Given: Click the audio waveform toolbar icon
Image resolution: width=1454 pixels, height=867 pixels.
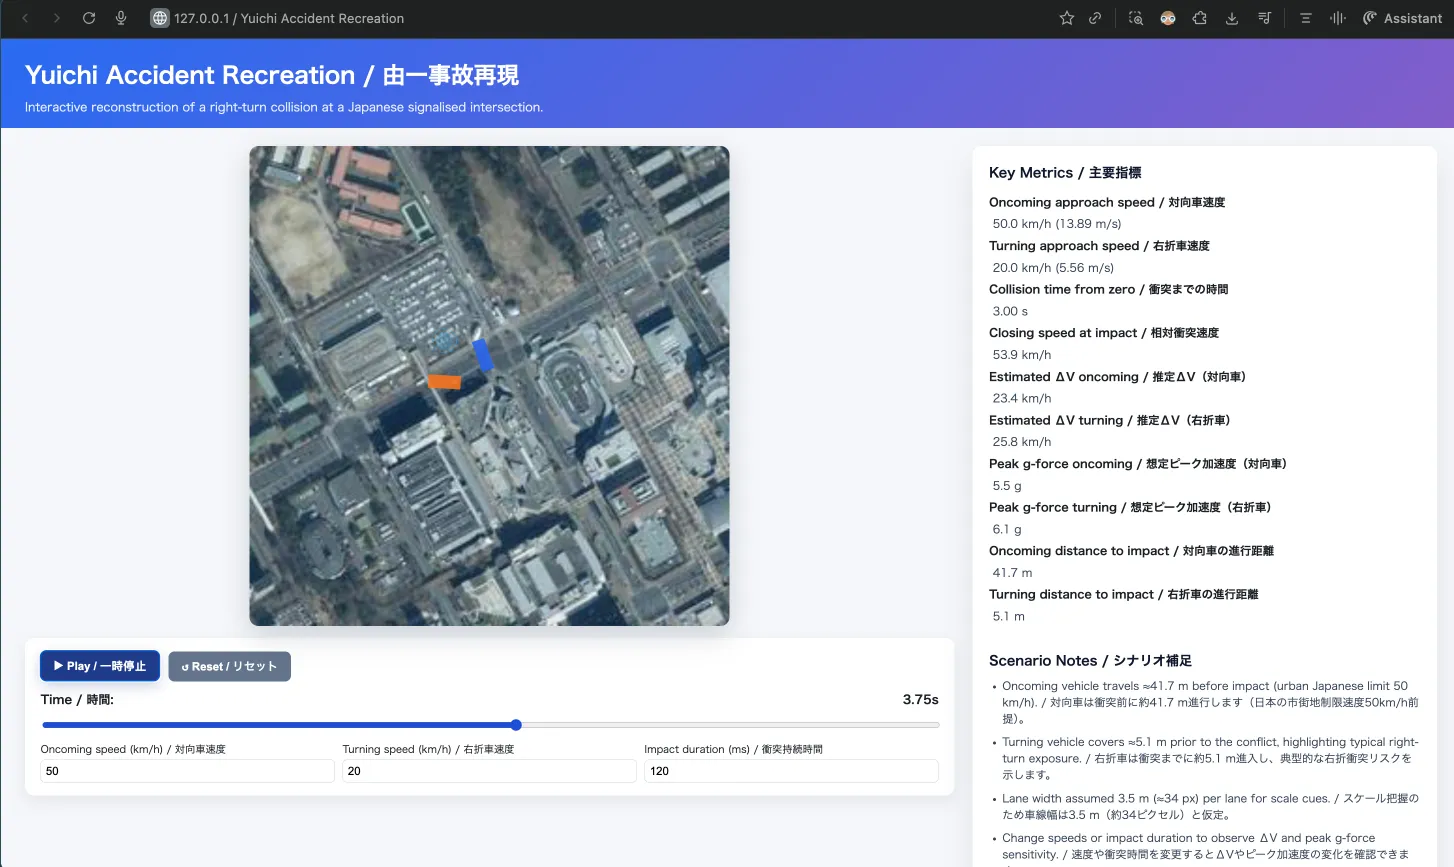Looking at the screenshot, I should coord(1338,18).
